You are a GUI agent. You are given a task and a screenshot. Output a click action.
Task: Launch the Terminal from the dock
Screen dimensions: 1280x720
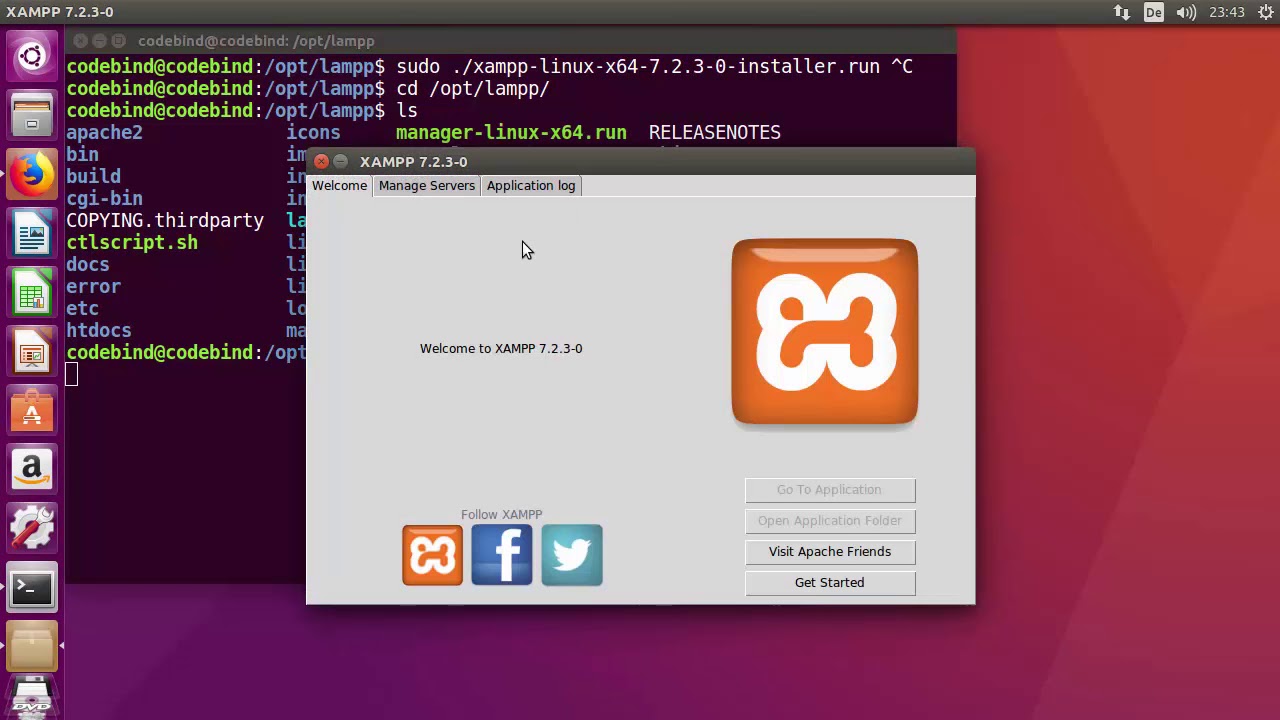coord(32,588)
